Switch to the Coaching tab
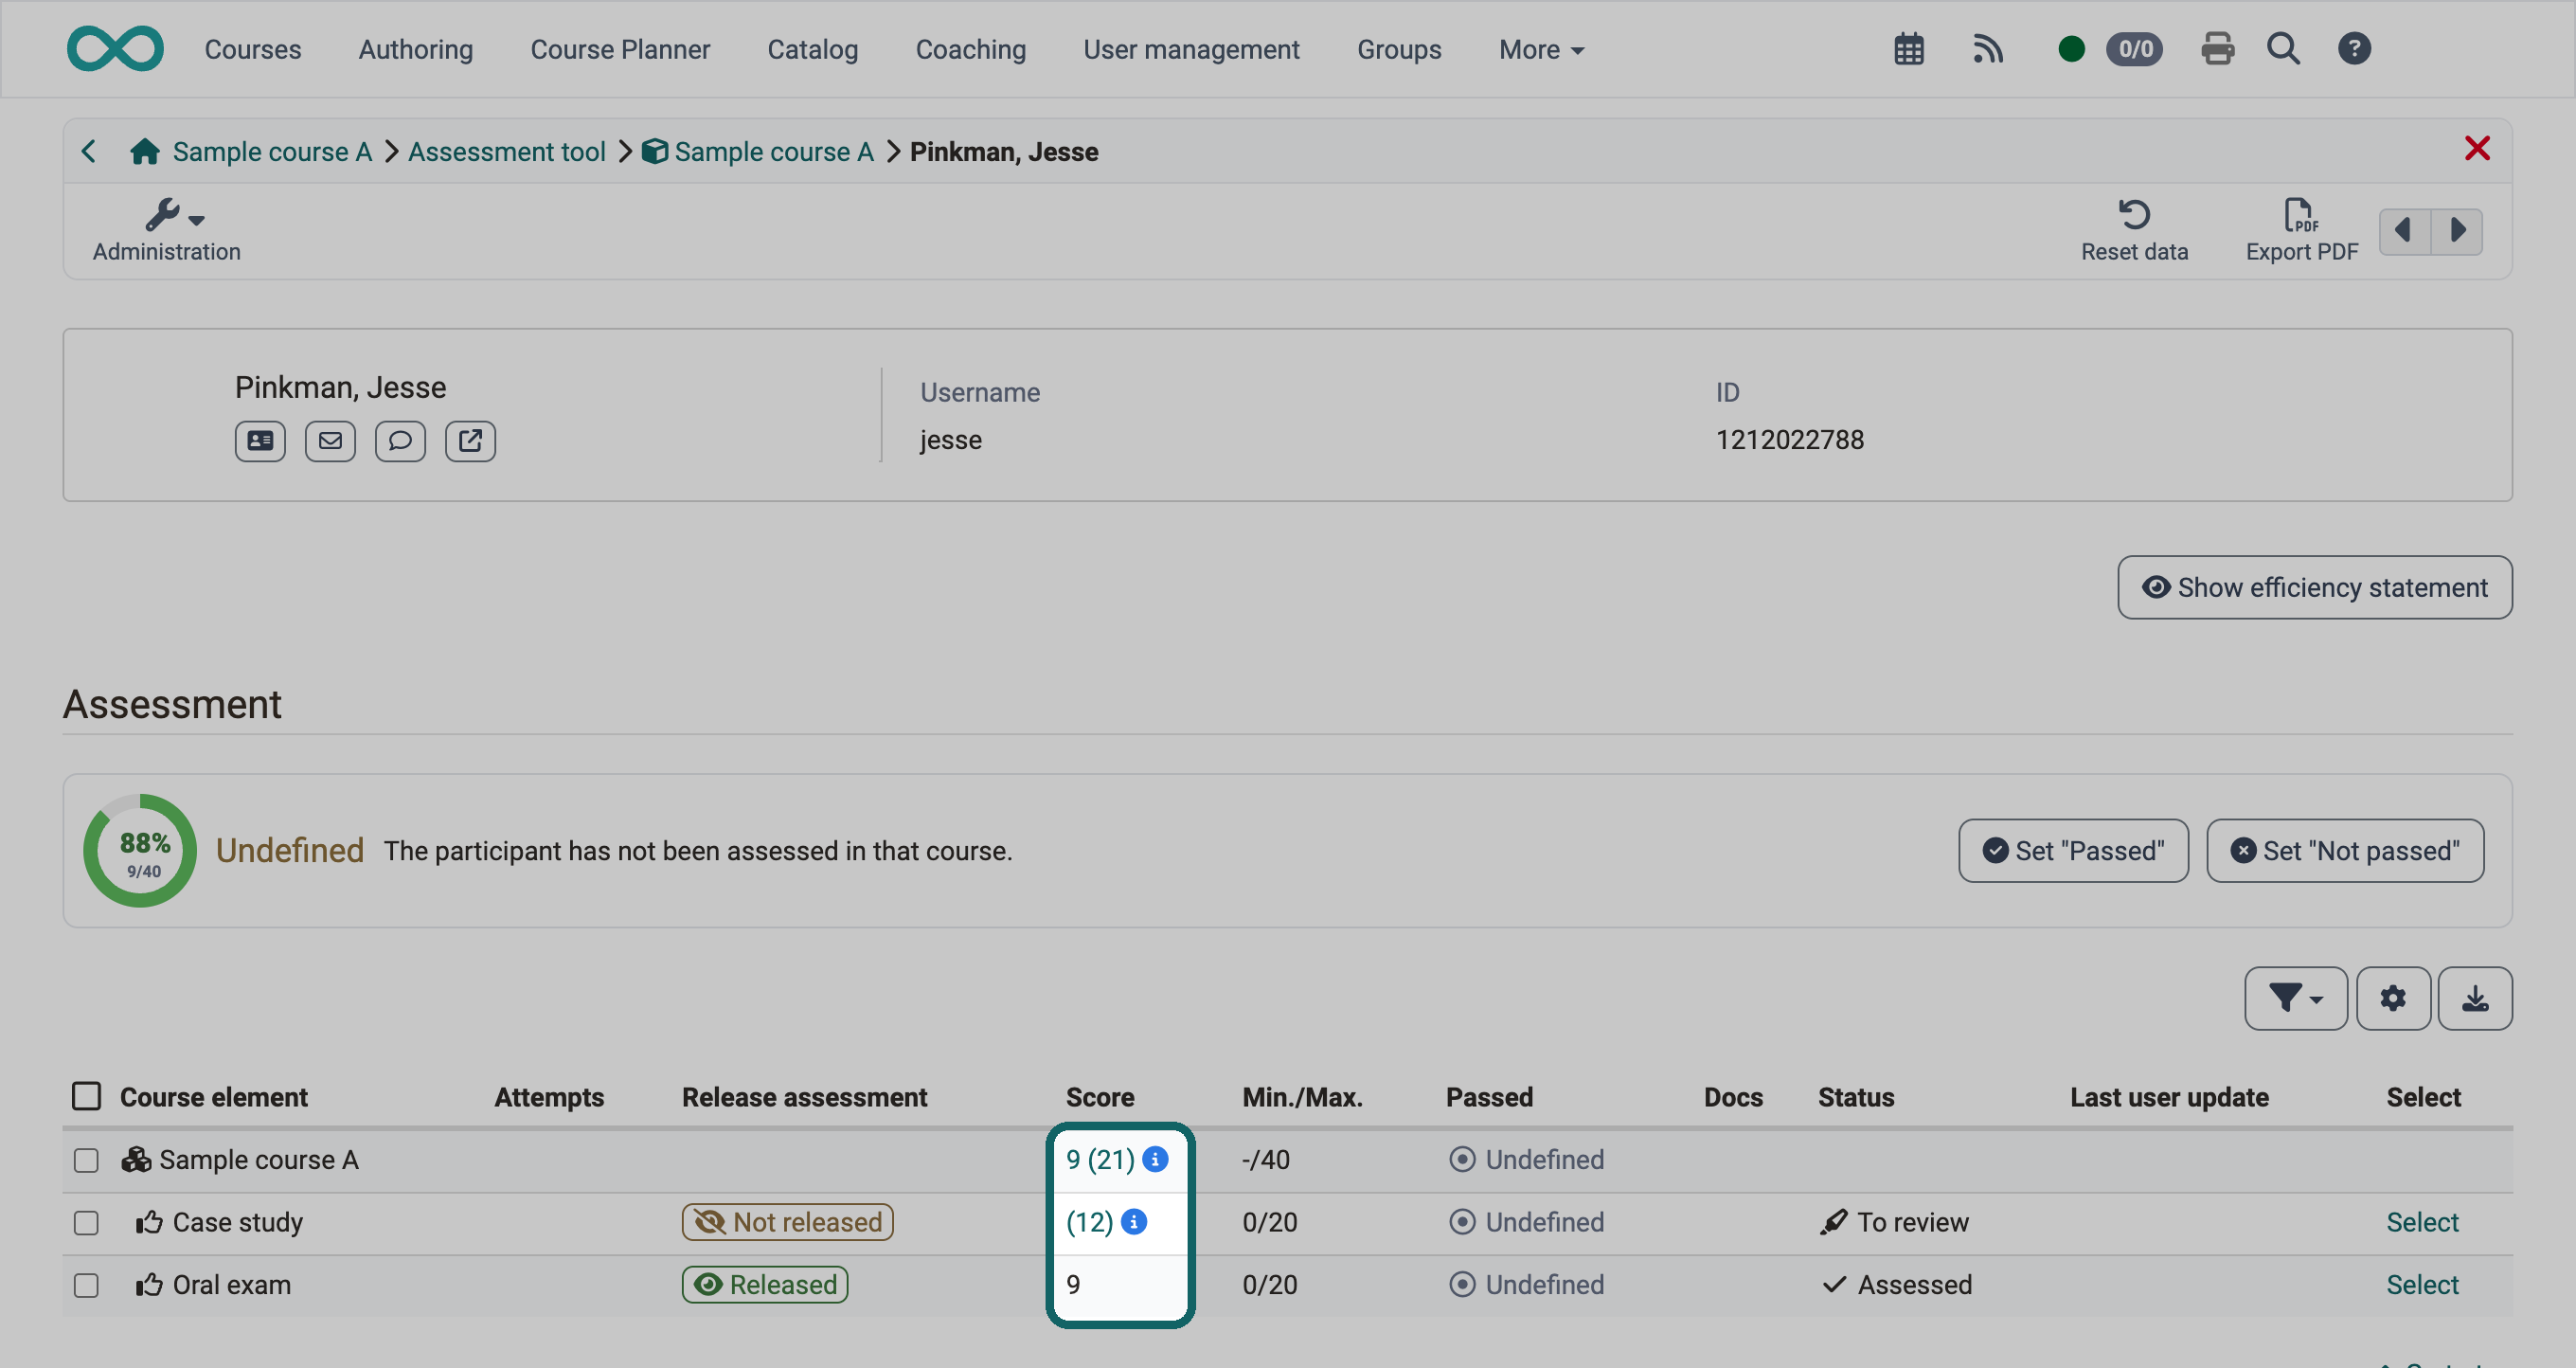Image resolution: width=2576 pixels, height=1368 pixels. pos(970,50)
